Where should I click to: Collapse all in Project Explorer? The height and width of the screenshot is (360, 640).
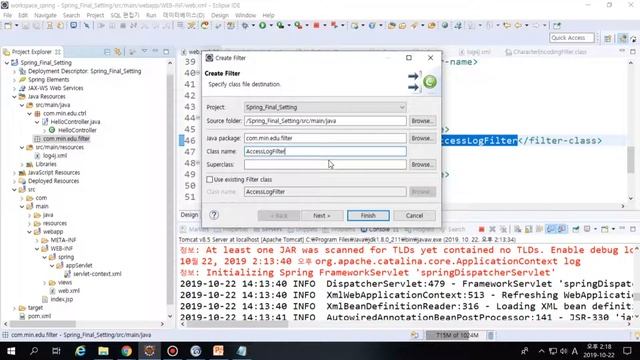pos(107,52)
